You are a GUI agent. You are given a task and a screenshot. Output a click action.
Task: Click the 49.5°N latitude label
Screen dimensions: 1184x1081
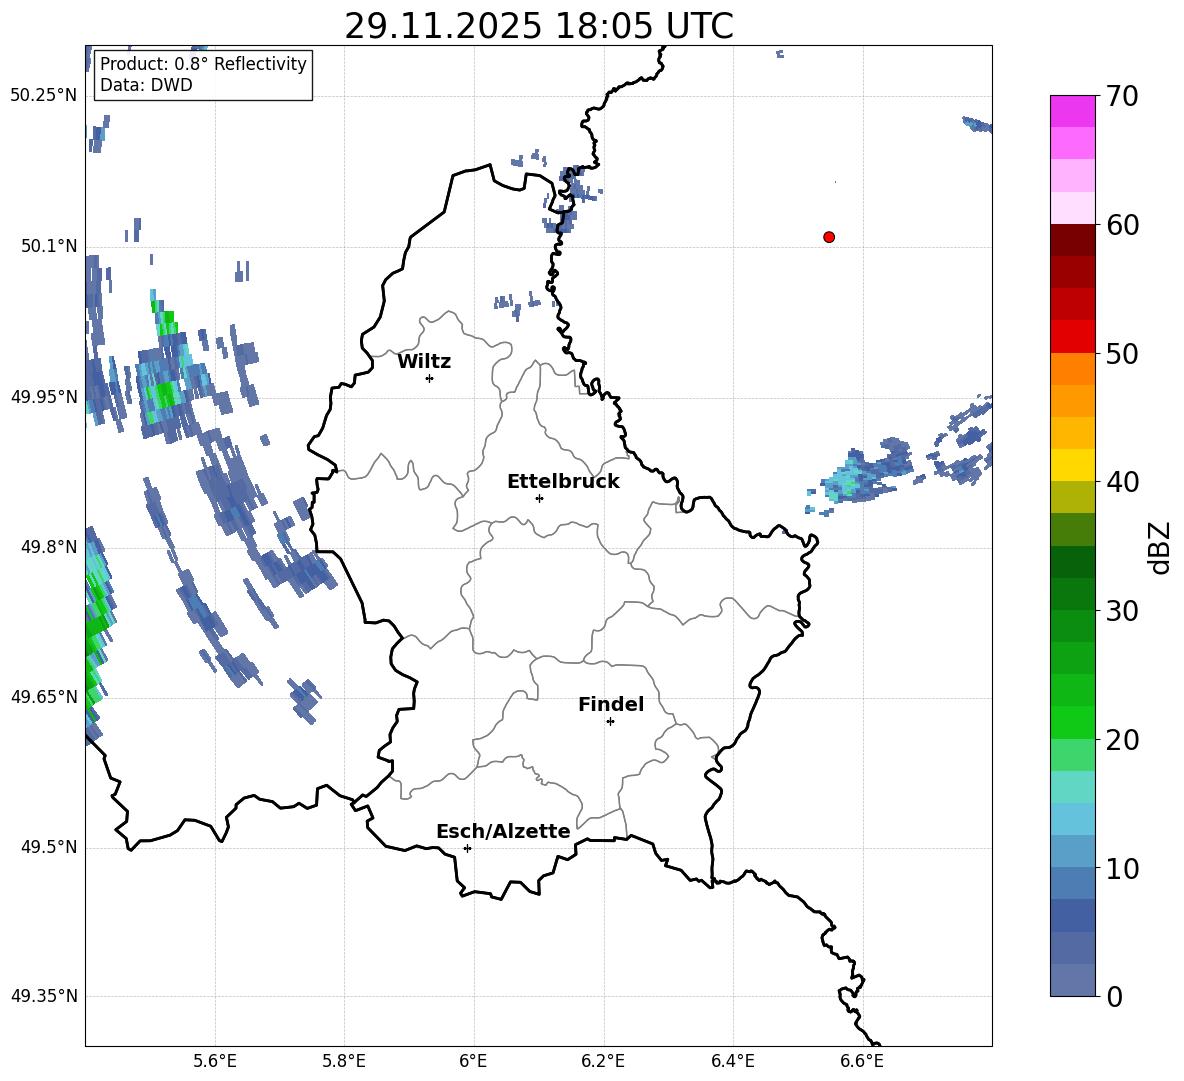point(48,847)
